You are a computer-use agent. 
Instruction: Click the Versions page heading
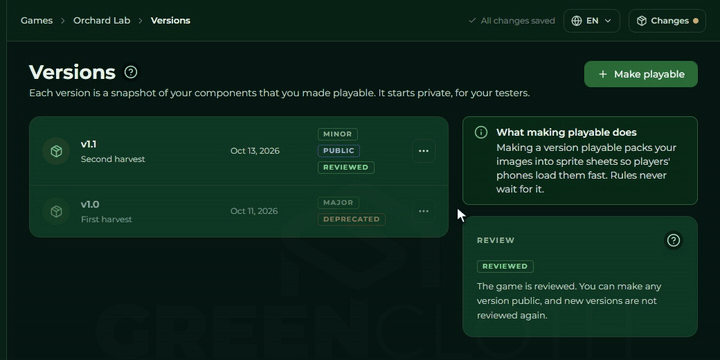[72, 72]
